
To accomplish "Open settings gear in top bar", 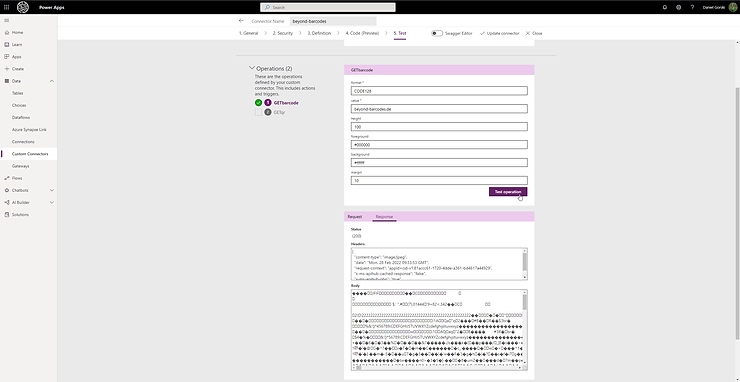I will tap(679, 7).
